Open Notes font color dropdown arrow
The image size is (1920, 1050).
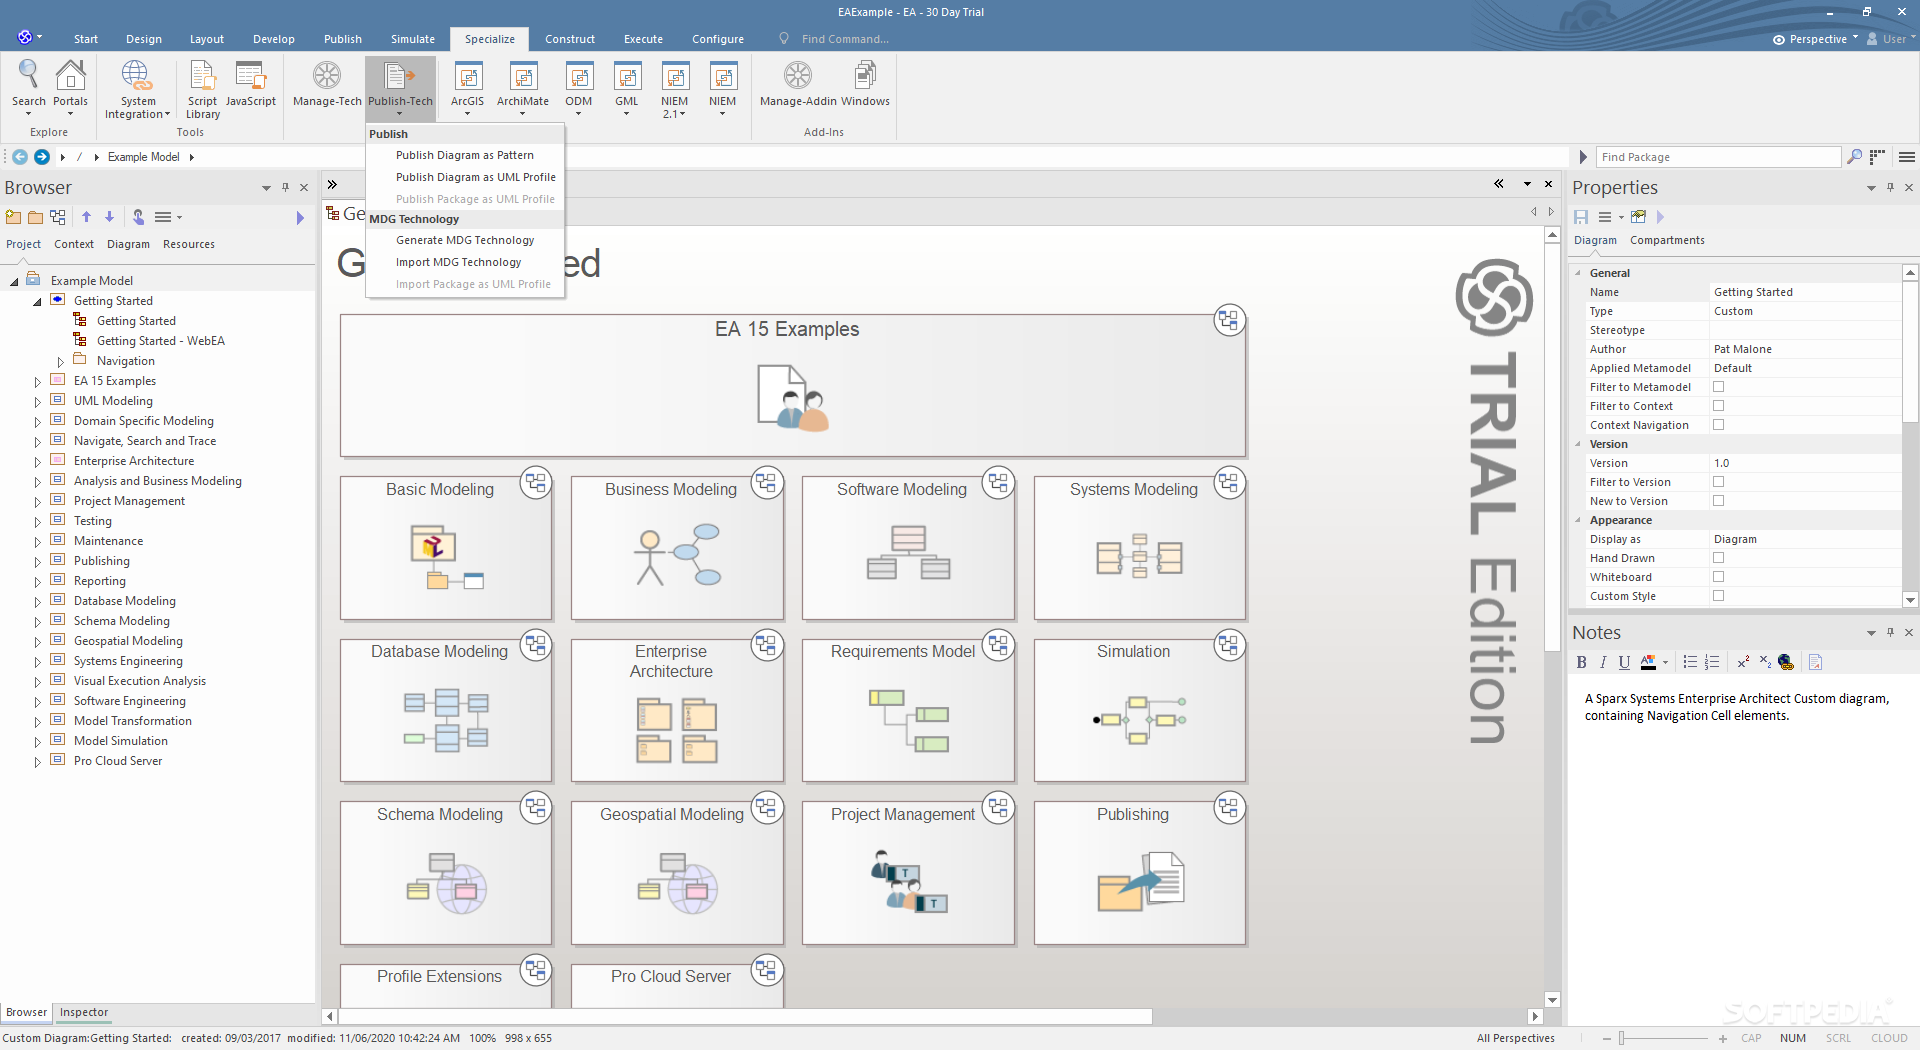pyautogui.click(x=1665, y=662)
